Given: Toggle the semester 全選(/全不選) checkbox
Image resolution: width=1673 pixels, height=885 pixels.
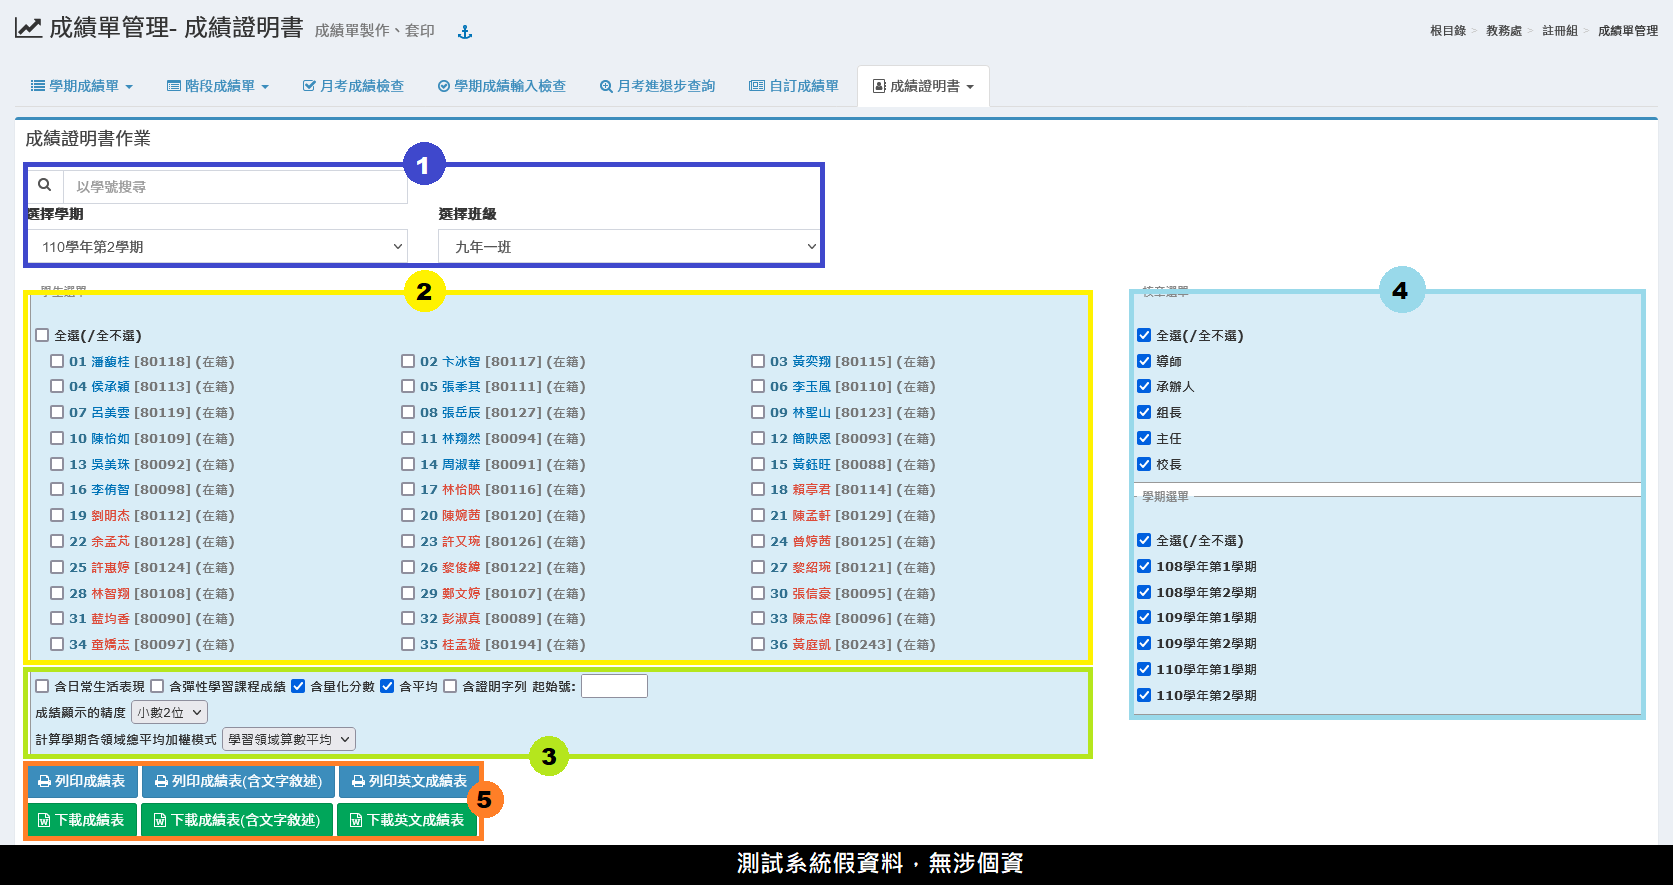Looking at the screenshot, I should [x=1144, y=540].
